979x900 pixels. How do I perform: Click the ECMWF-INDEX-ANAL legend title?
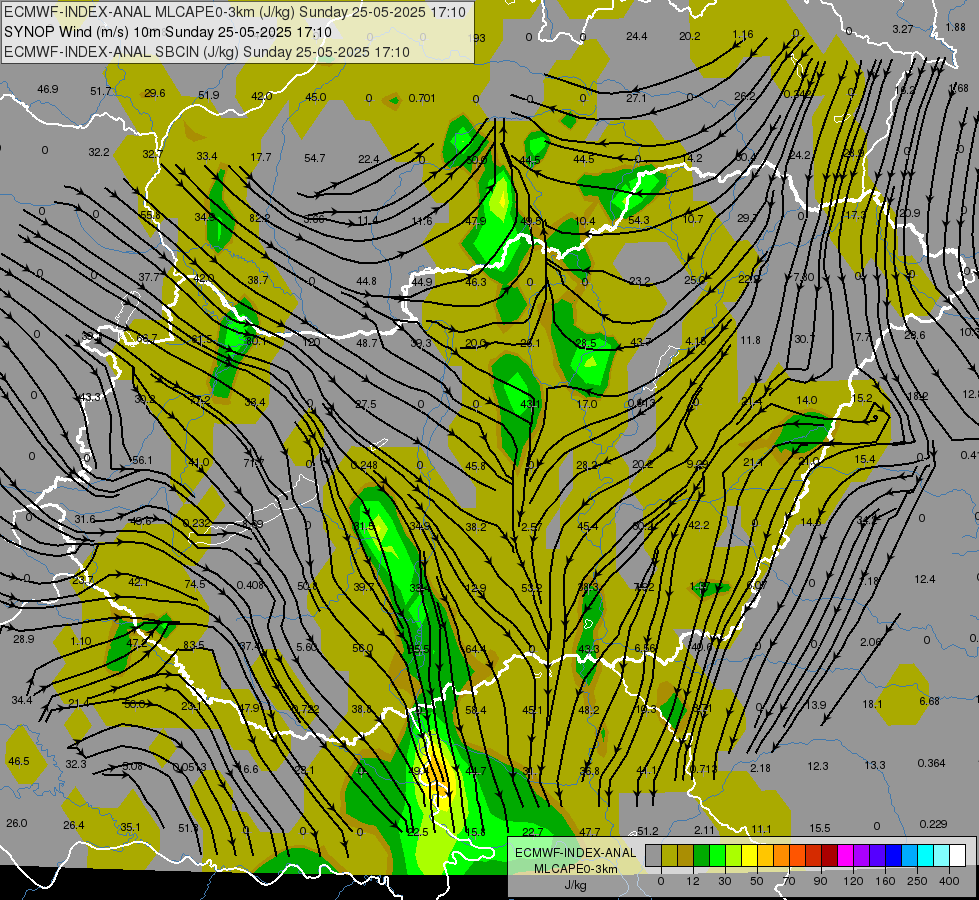tap(576, 853)
